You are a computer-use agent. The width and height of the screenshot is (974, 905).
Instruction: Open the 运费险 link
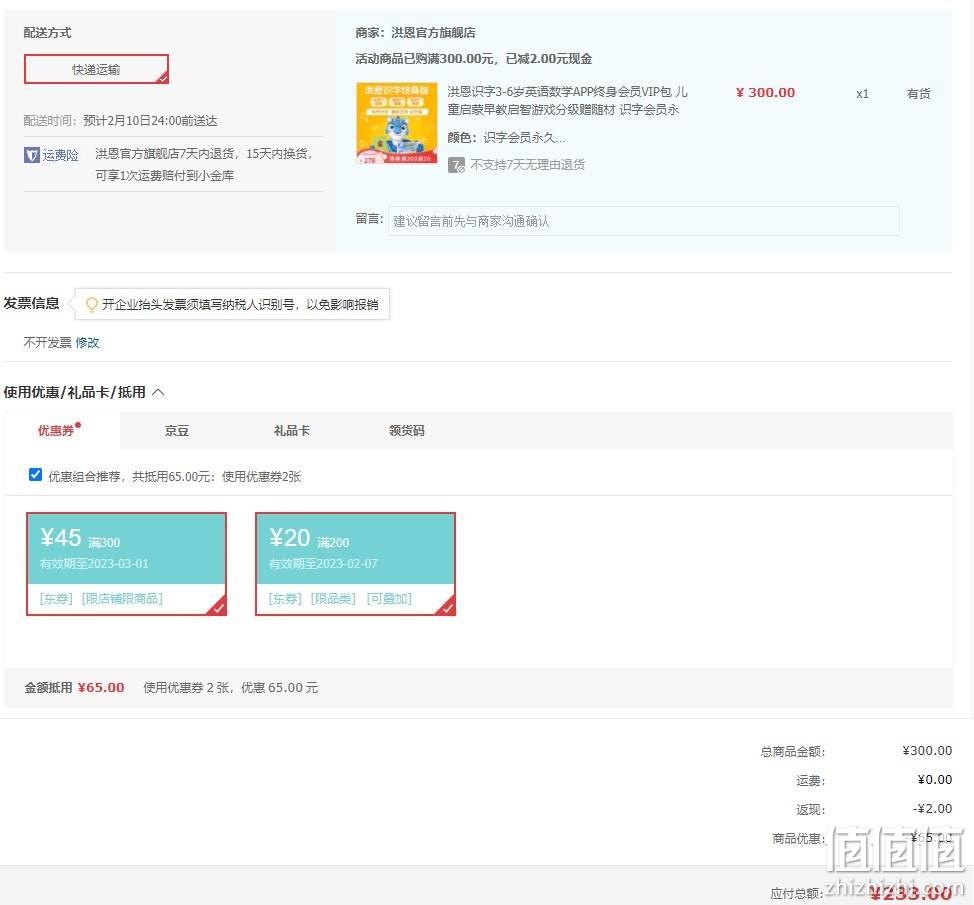click(60, 155)
